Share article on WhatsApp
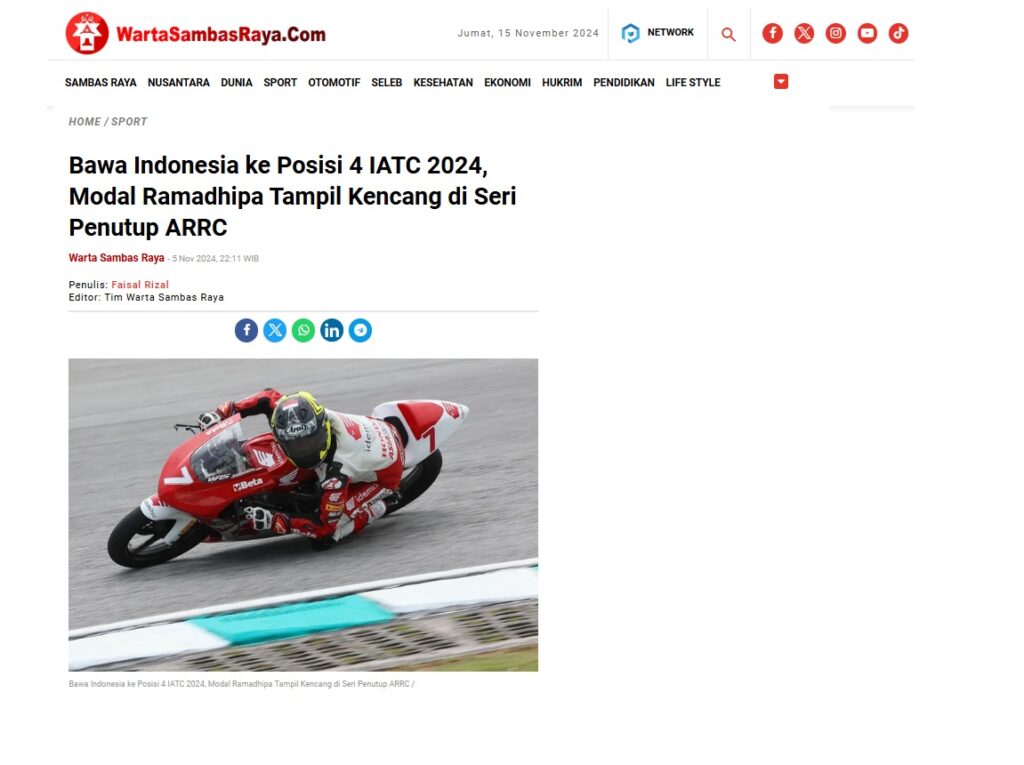The image size is (1024, 765). [x=303, y=331]
